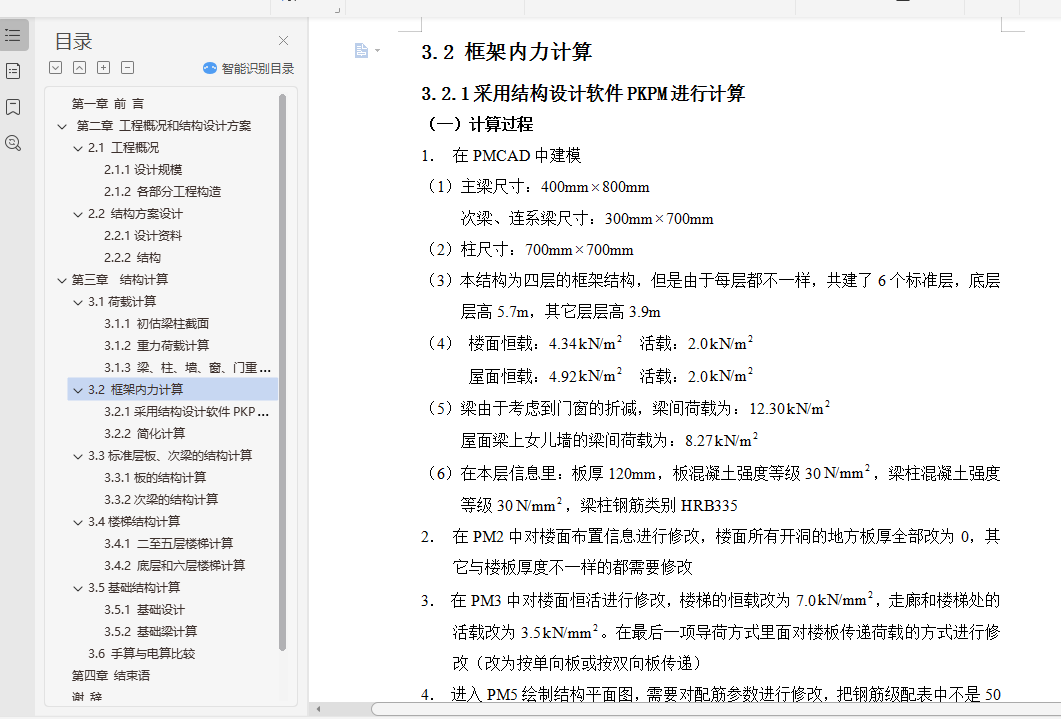Click line 屋面梁上女儿墙的梁间荷载为
This screenshot has width=1061, height=719.
tap(609, 440)
